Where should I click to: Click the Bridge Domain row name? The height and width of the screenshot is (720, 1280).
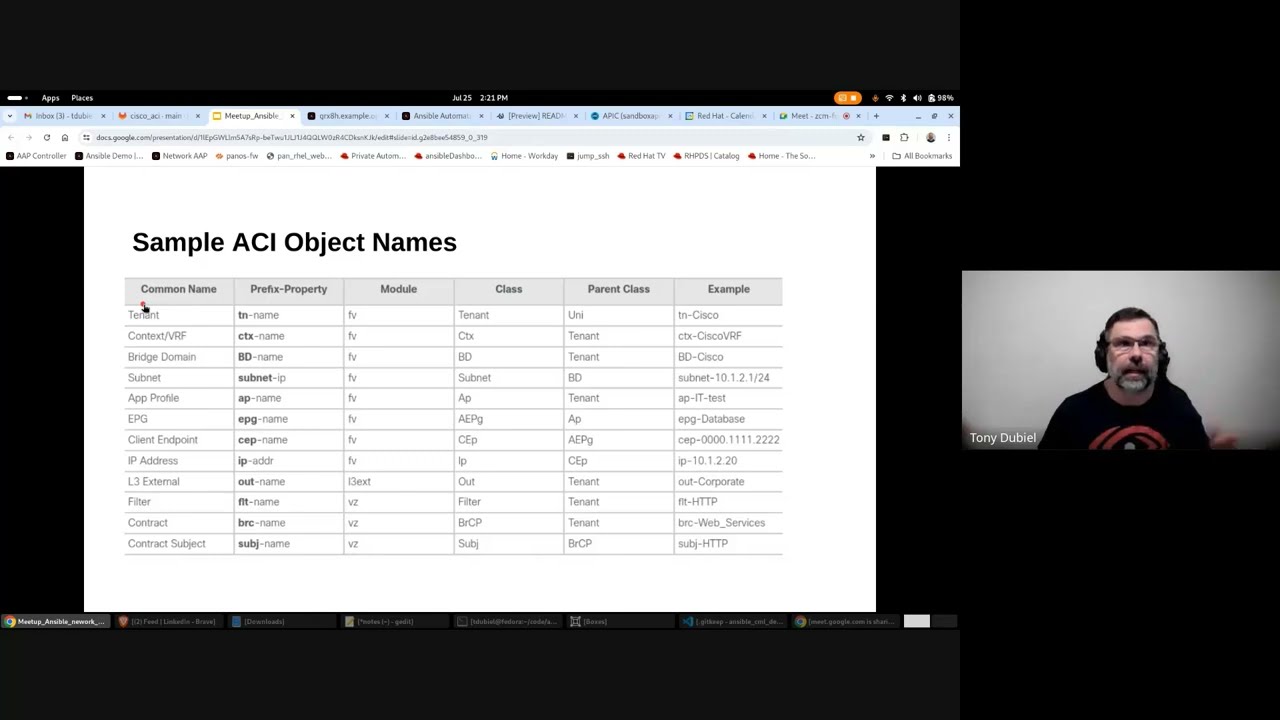pos(162,357)
